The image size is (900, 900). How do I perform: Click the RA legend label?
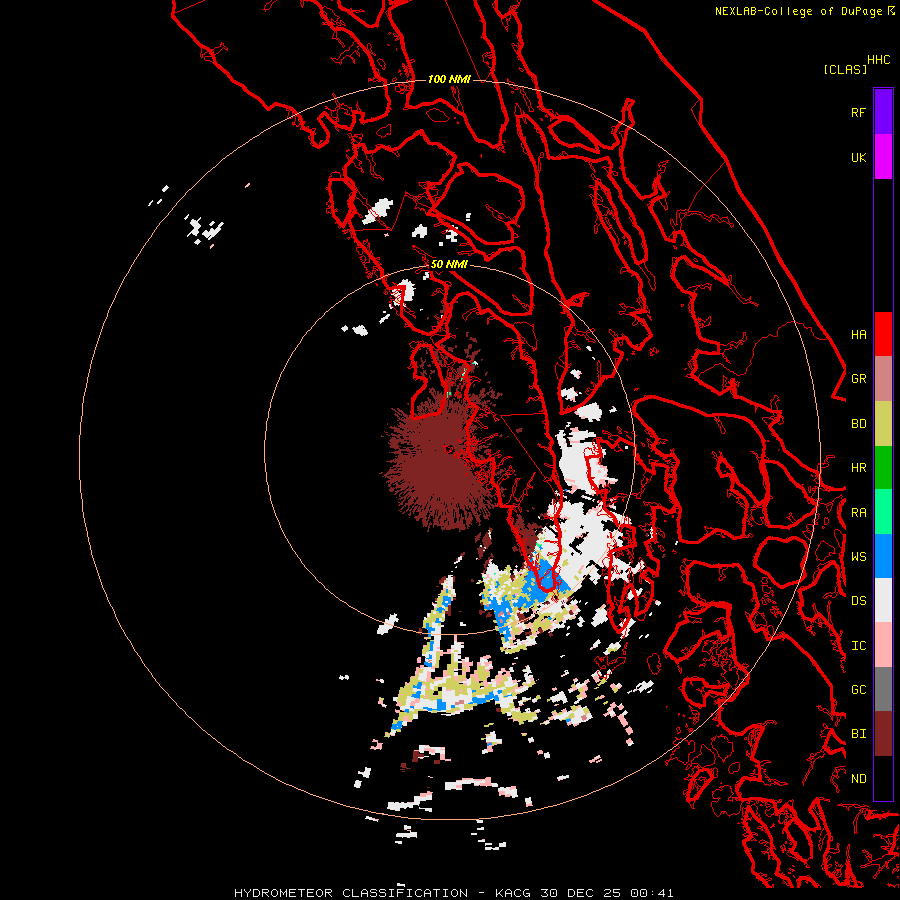click(859, 513)
